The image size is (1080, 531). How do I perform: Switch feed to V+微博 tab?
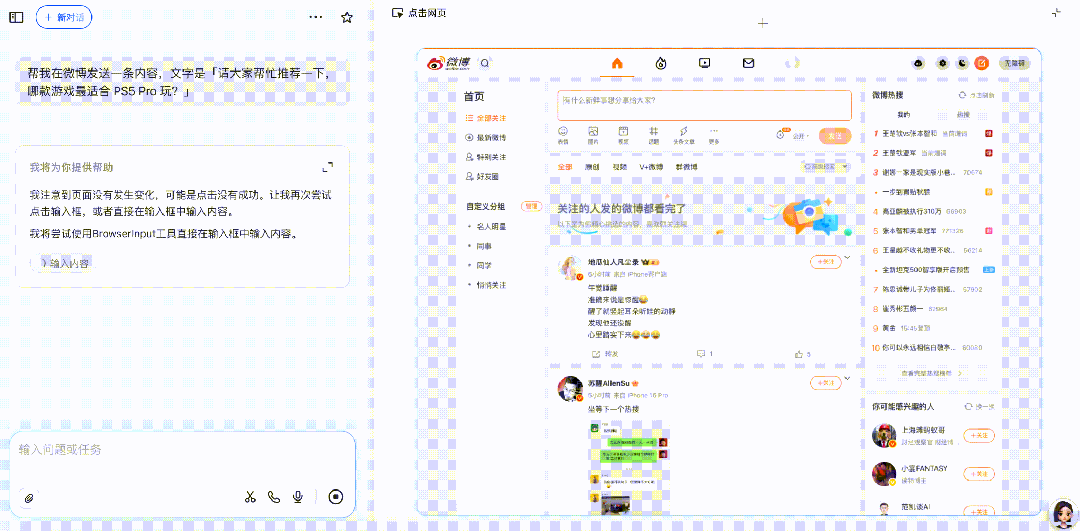pos(651,167)
